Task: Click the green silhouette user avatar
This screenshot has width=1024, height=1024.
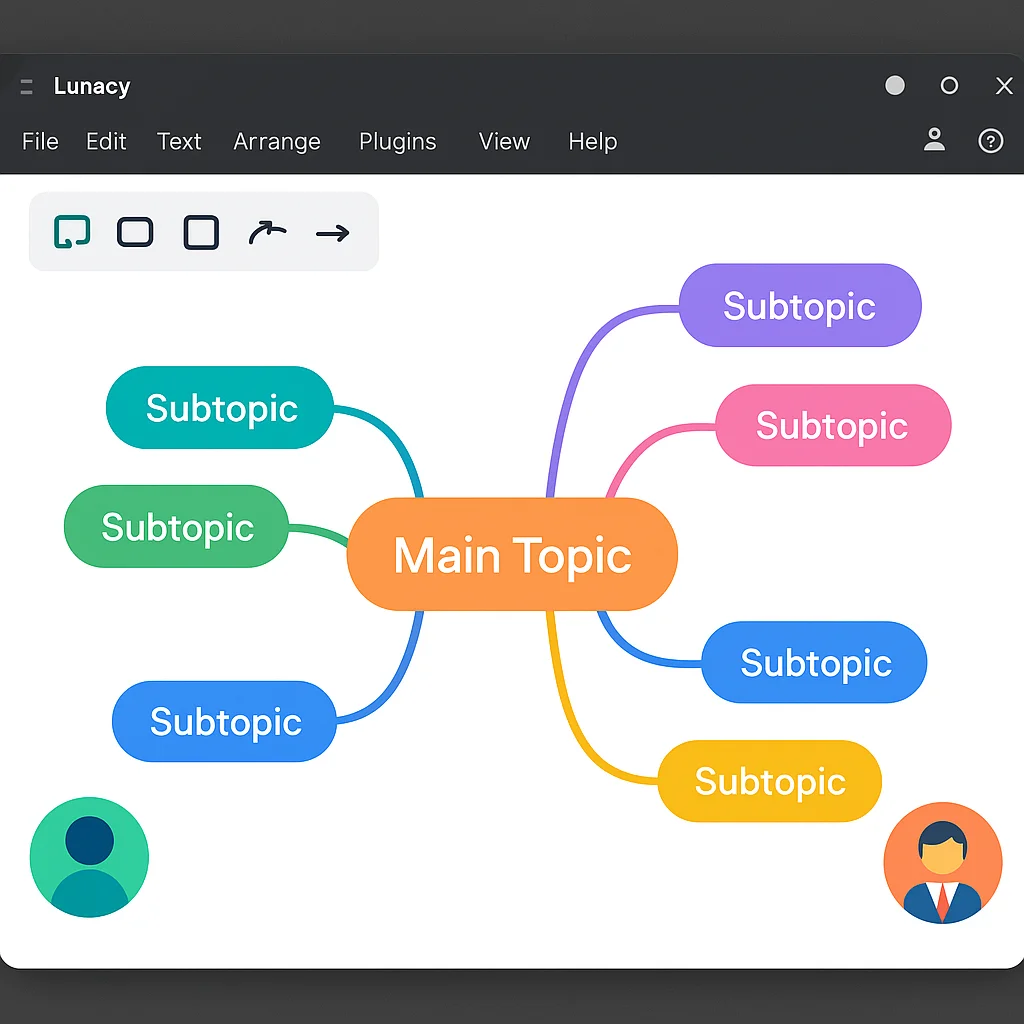Action: [89, 857]
